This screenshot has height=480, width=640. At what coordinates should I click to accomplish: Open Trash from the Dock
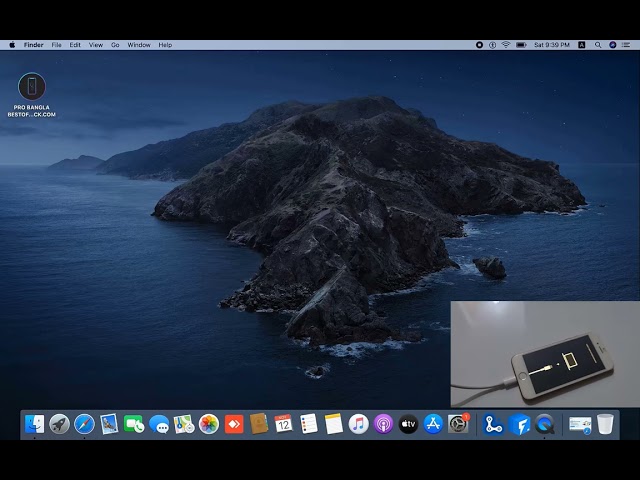[x=605, y=424]
